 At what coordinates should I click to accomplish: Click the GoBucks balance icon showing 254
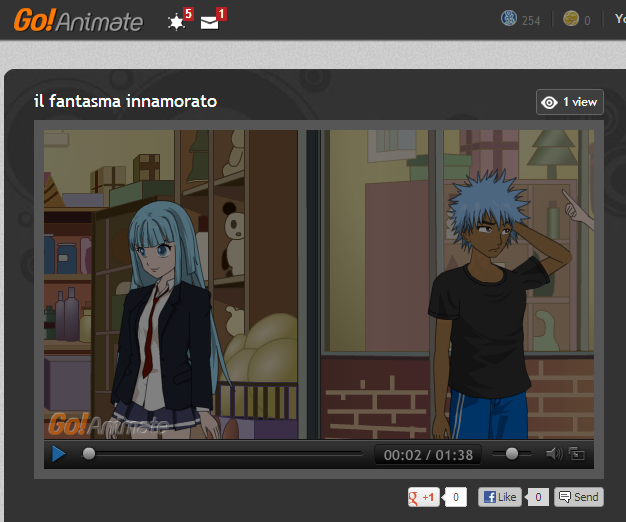click(x=509, y=18)
